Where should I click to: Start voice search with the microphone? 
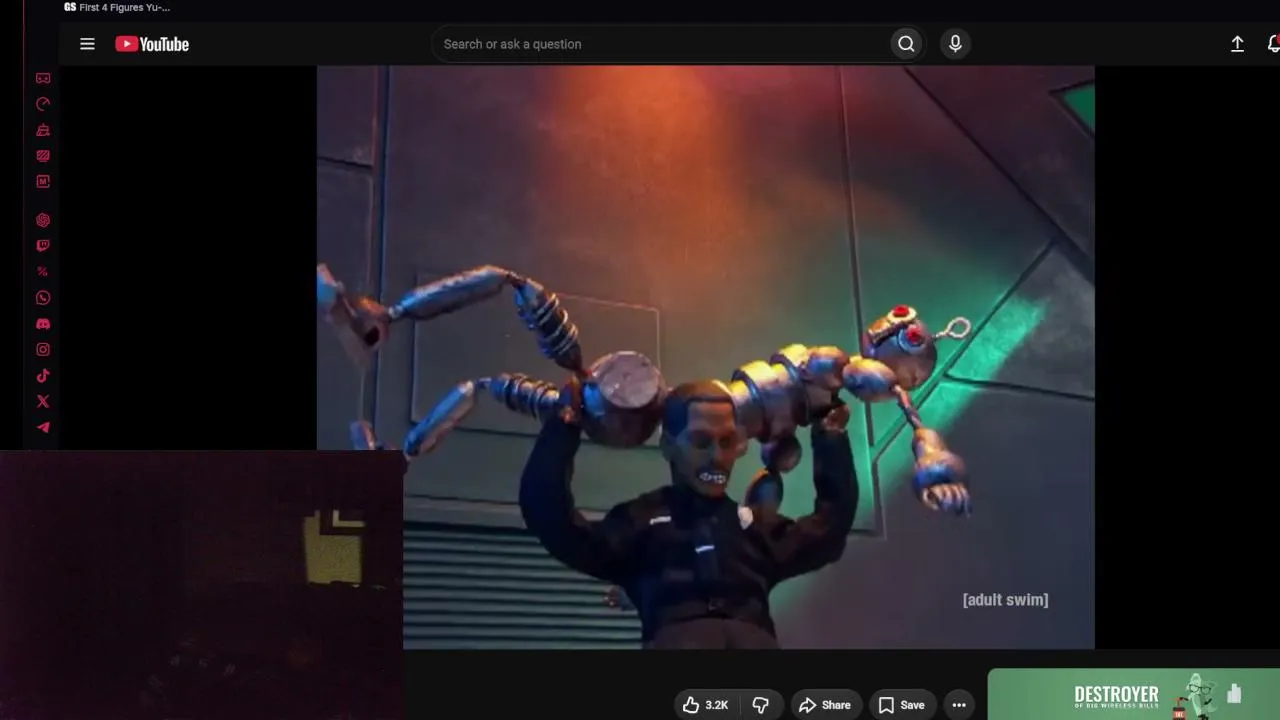[x=955, y=44]
